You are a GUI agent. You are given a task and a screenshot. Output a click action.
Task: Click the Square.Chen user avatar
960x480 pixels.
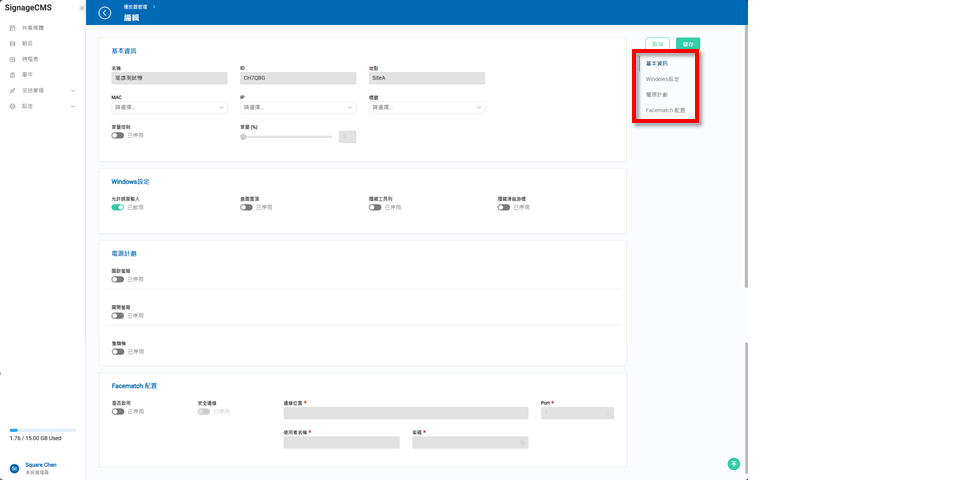click(x=14, y=468)
